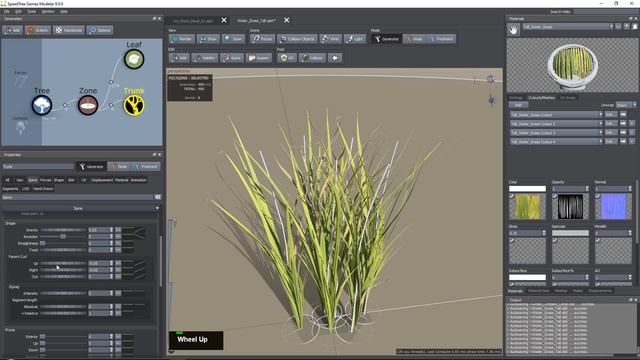This screenshot has width=640, height=360.
Task: Switch toolbar mode to Freehand
Action: (441, 39)
